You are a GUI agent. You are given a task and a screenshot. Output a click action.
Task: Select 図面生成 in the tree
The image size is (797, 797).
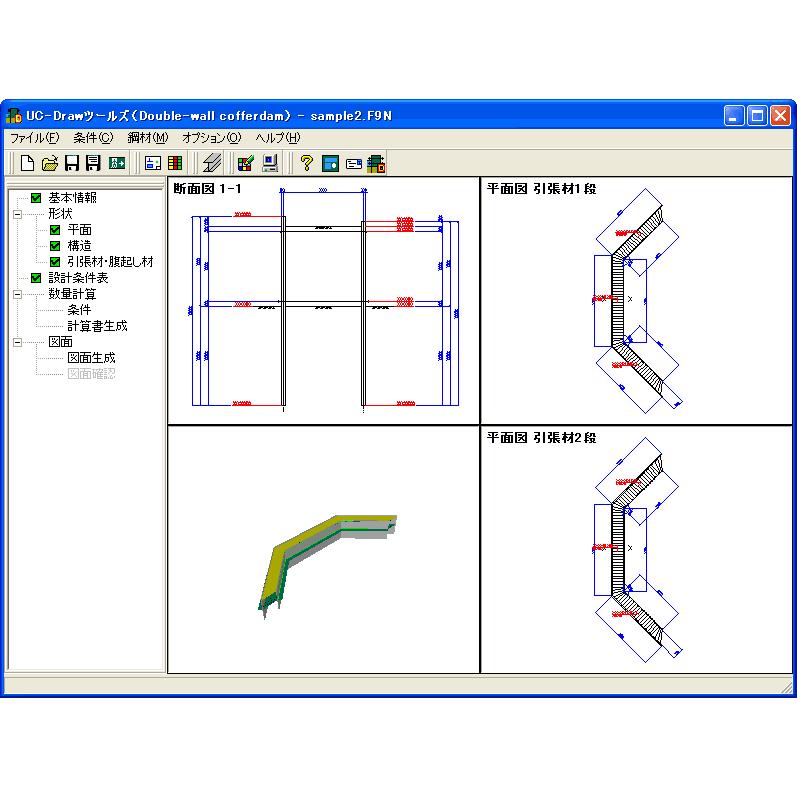point(91,358)
